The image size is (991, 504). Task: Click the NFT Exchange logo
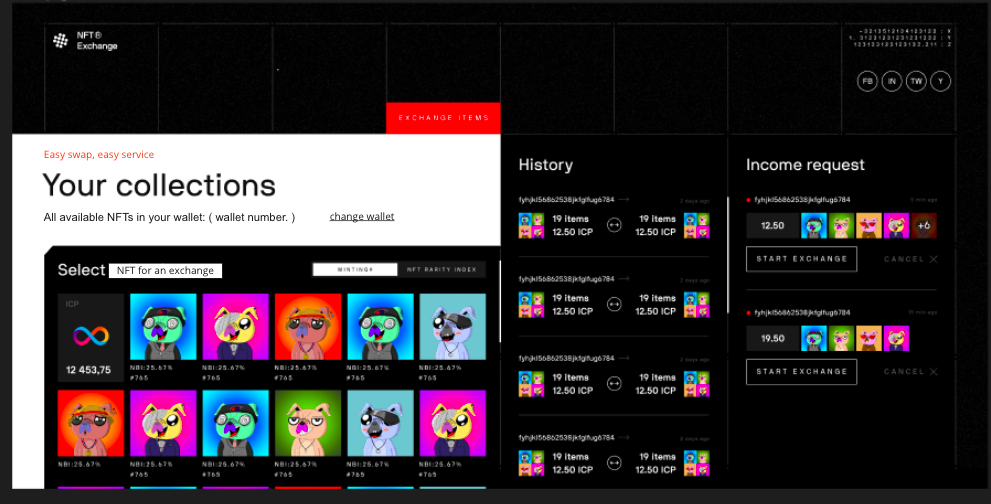coord(85,41)
